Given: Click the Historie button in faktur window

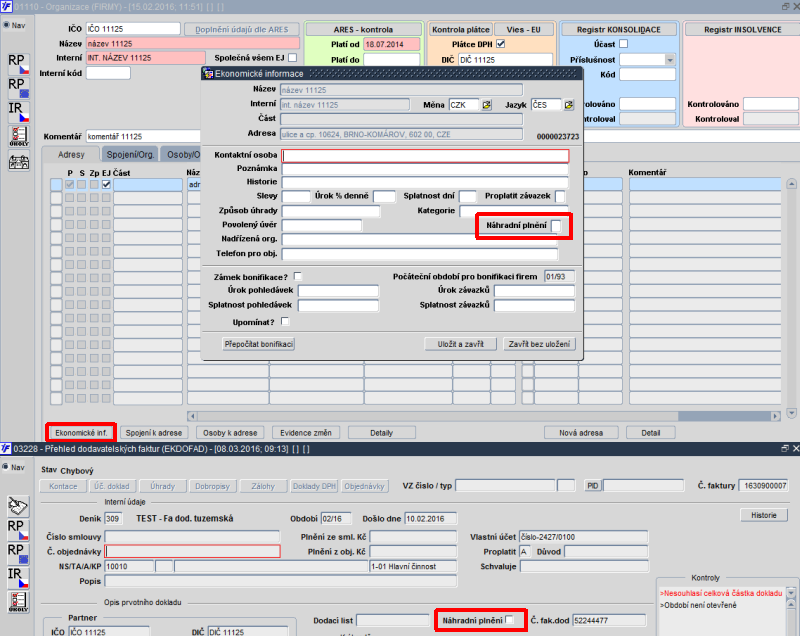Looking at the screenshot, I should 763,515.
